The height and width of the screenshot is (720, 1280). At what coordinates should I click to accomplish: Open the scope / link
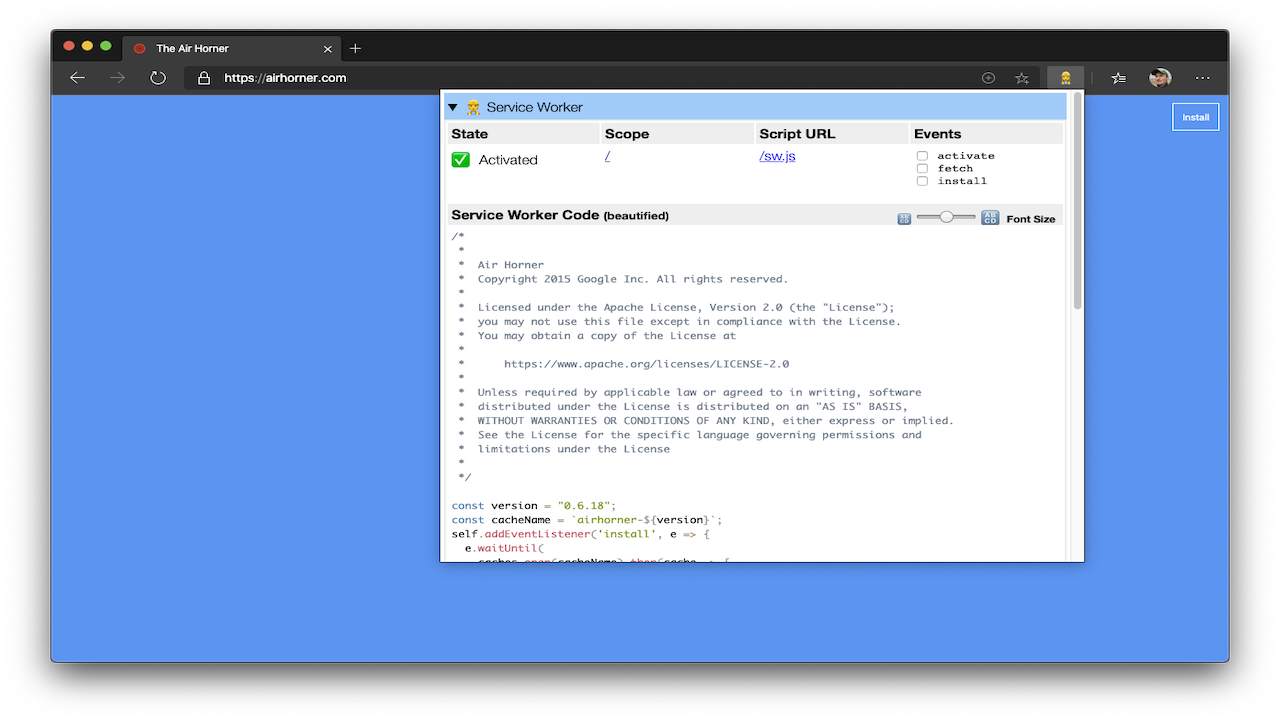[607, 156]
